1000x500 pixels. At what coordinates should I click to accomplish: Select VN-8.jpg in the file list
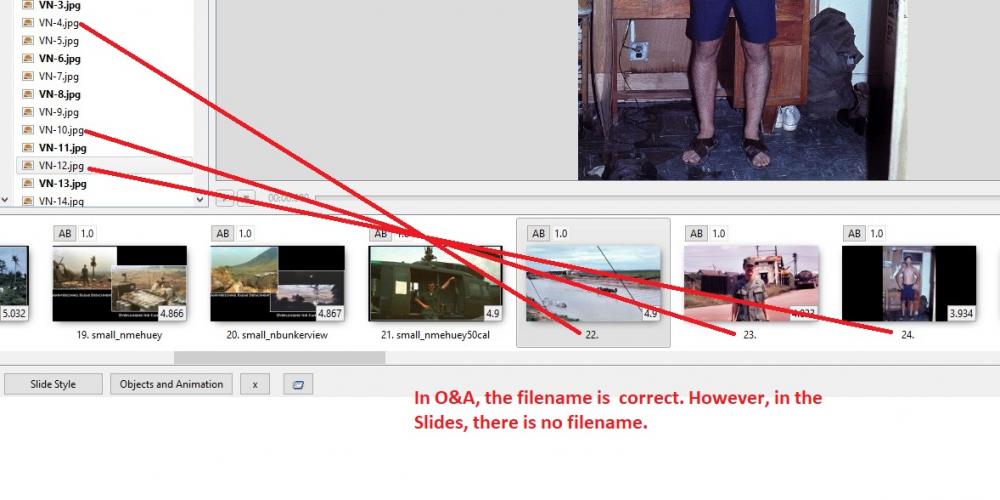click(59, 94)
